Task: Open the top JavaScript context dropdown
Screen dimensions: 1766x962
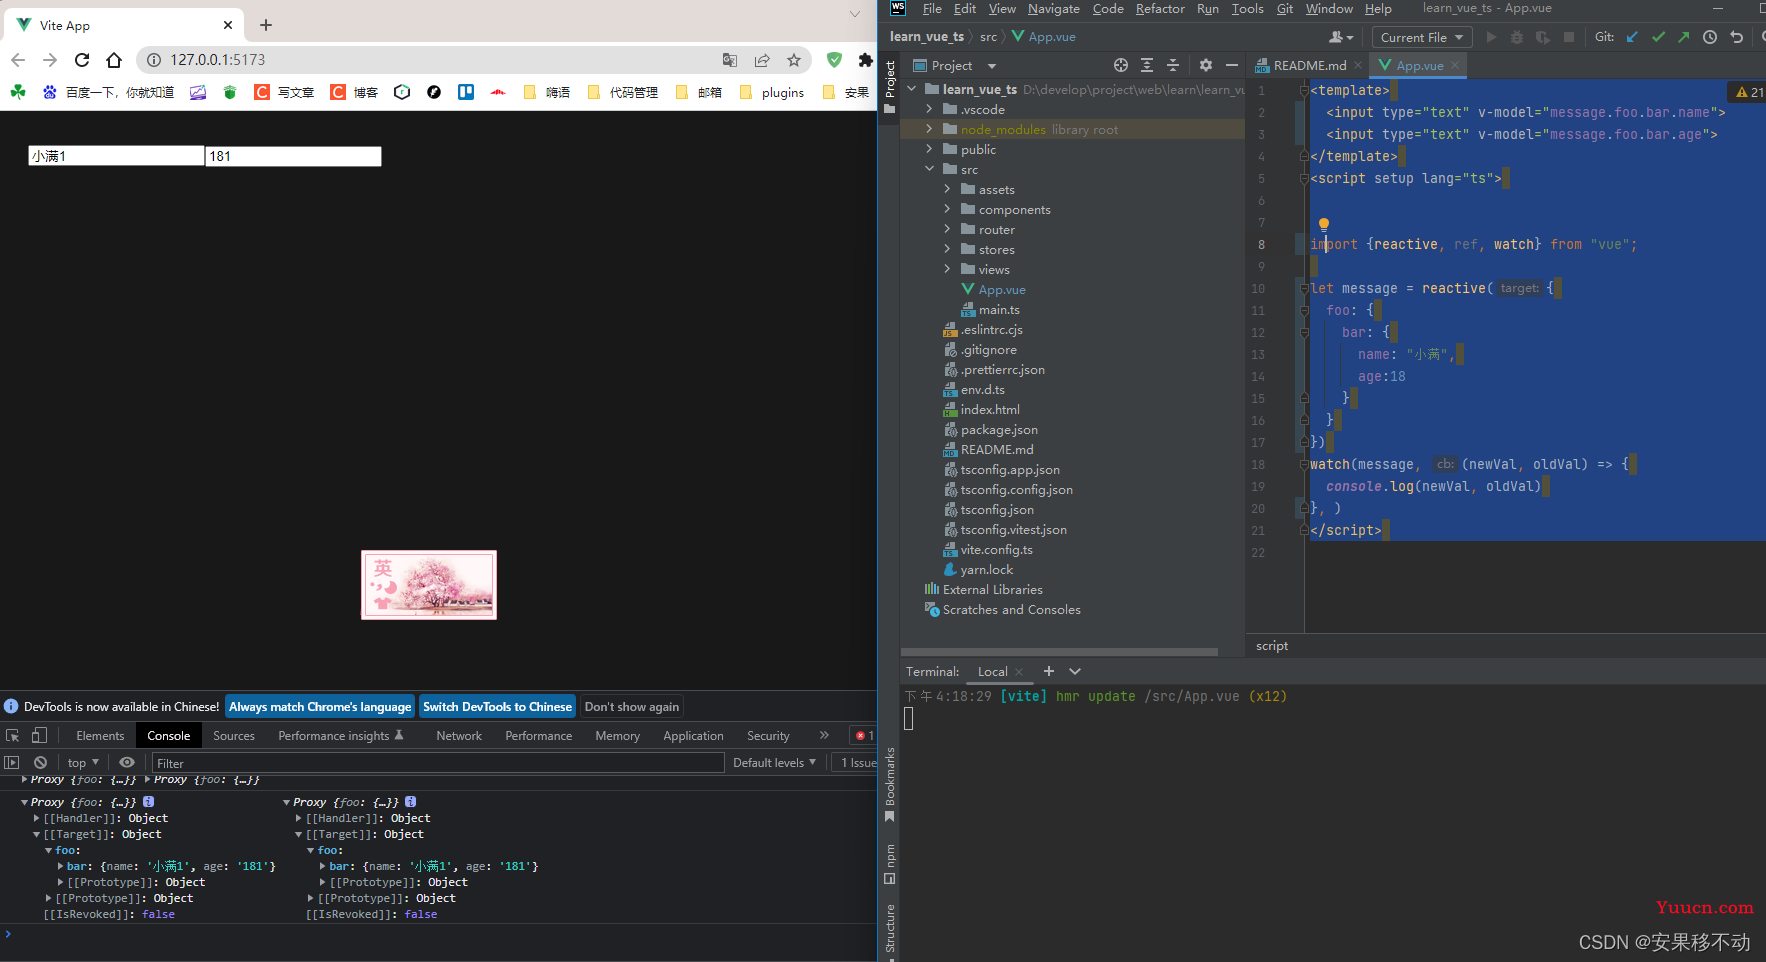Action: [x=83, y=762]
